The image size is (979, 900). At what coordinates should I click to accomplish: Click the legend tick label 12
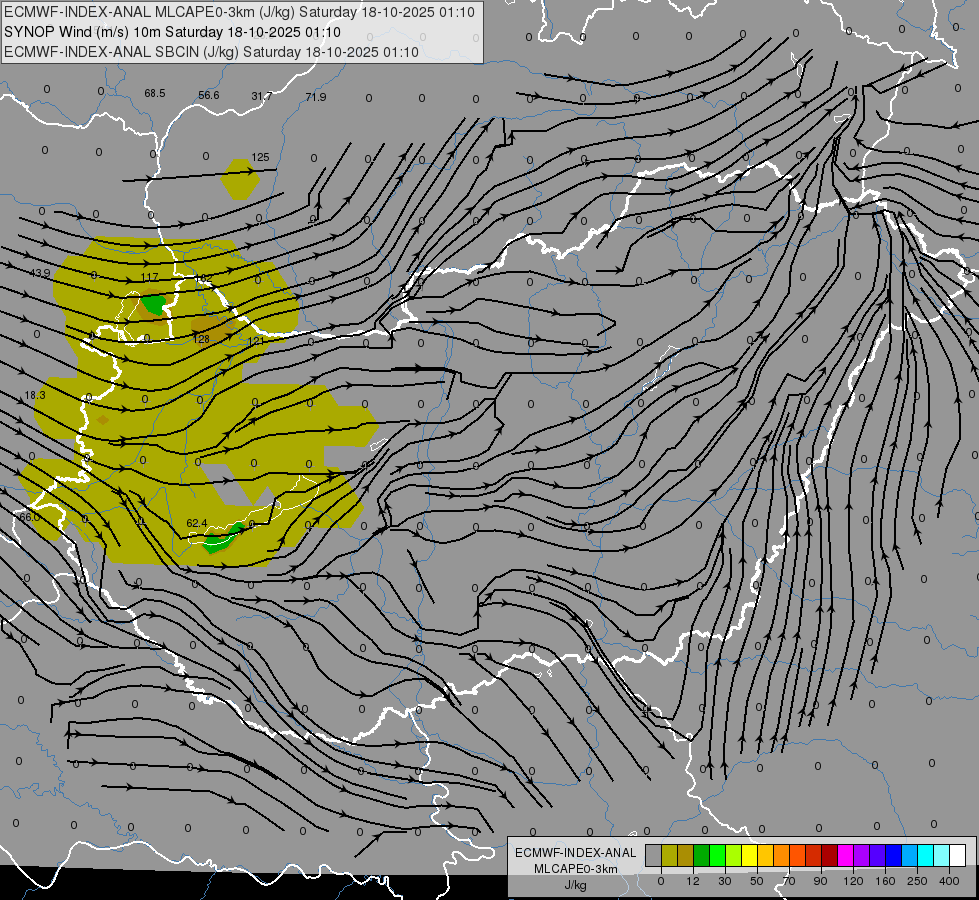pos(692,881)
